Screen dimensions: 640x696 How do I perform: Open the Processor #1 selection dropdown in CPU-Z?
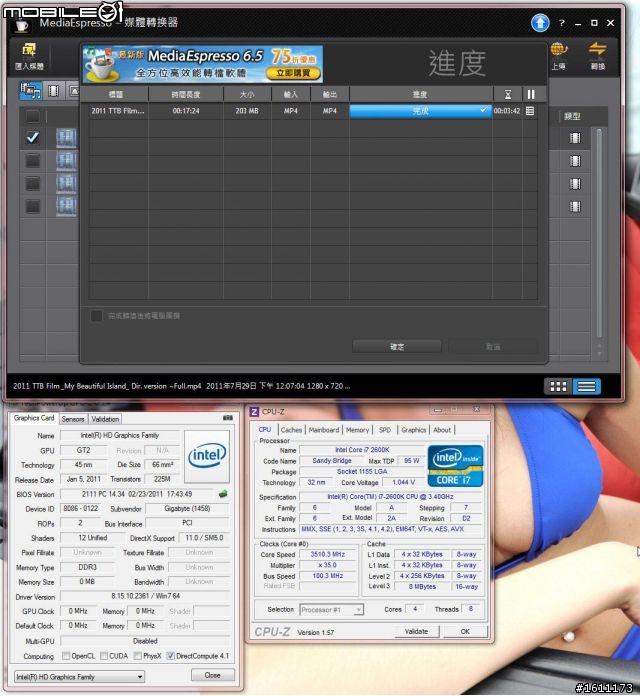click(x=332, y=609)
